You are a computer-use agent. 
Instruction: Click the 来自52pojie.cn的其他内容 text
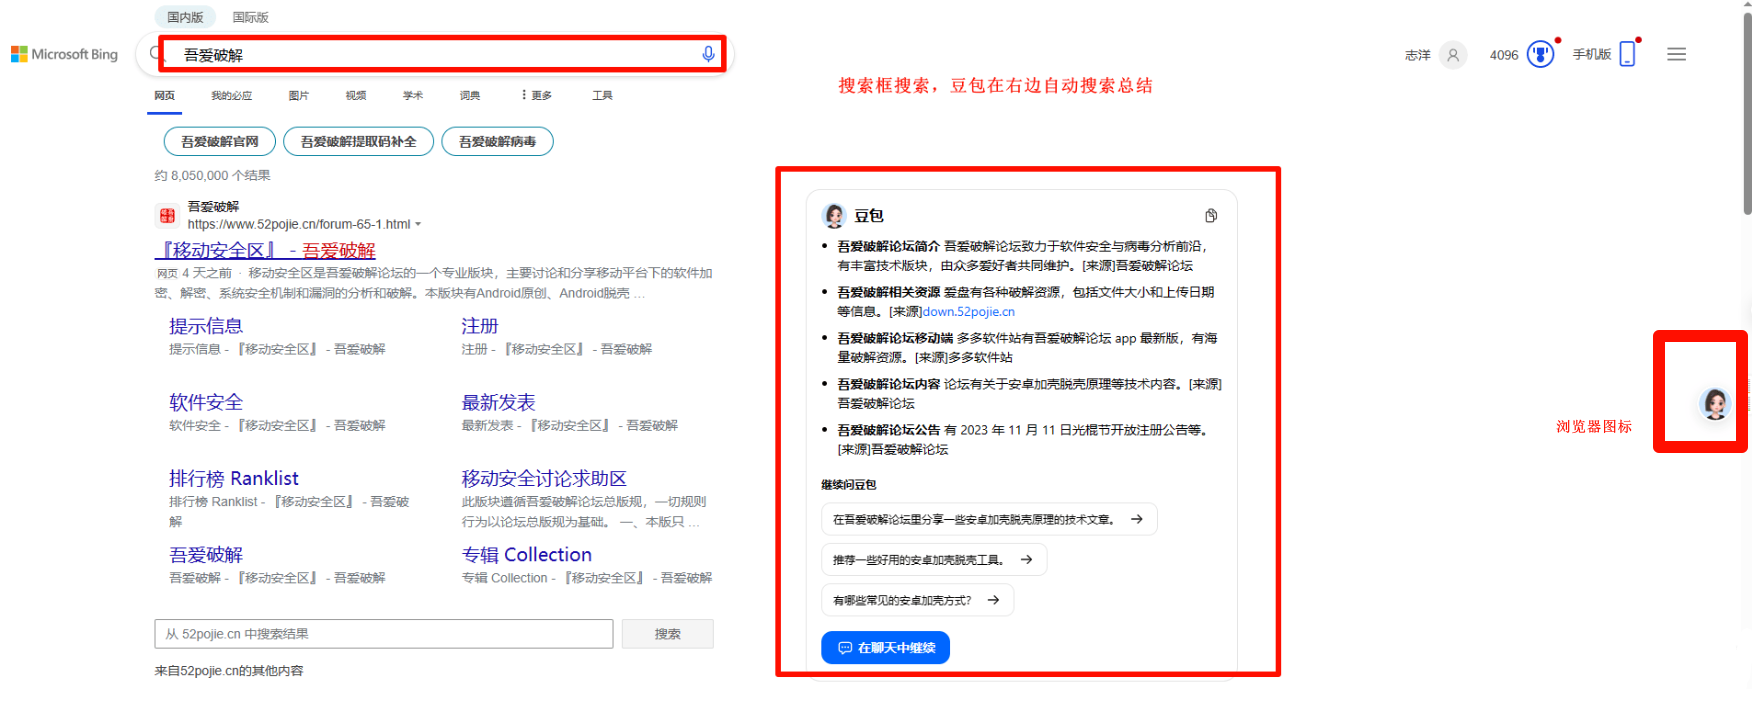click(229, 671)
